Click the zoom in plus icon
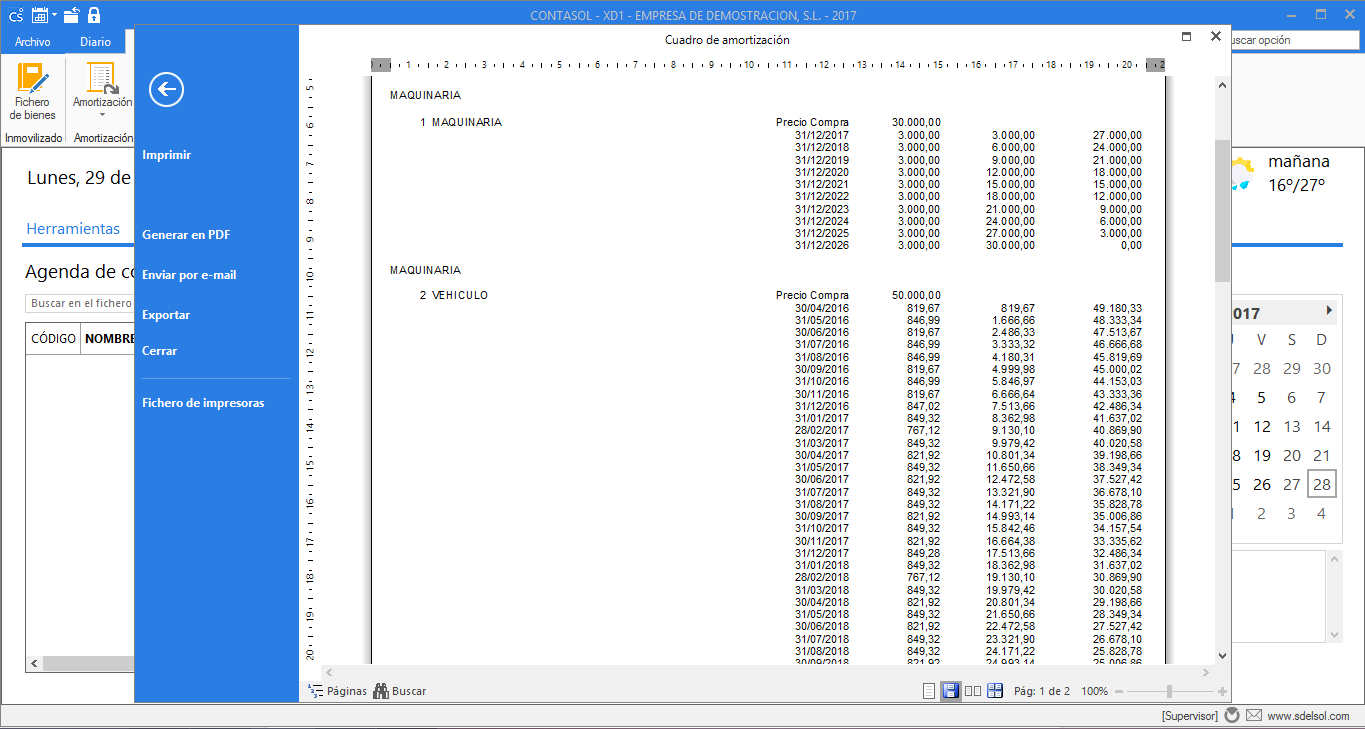Image resolution: width=1365 pixels, height=729 pixels. [x=1222, y=692]
